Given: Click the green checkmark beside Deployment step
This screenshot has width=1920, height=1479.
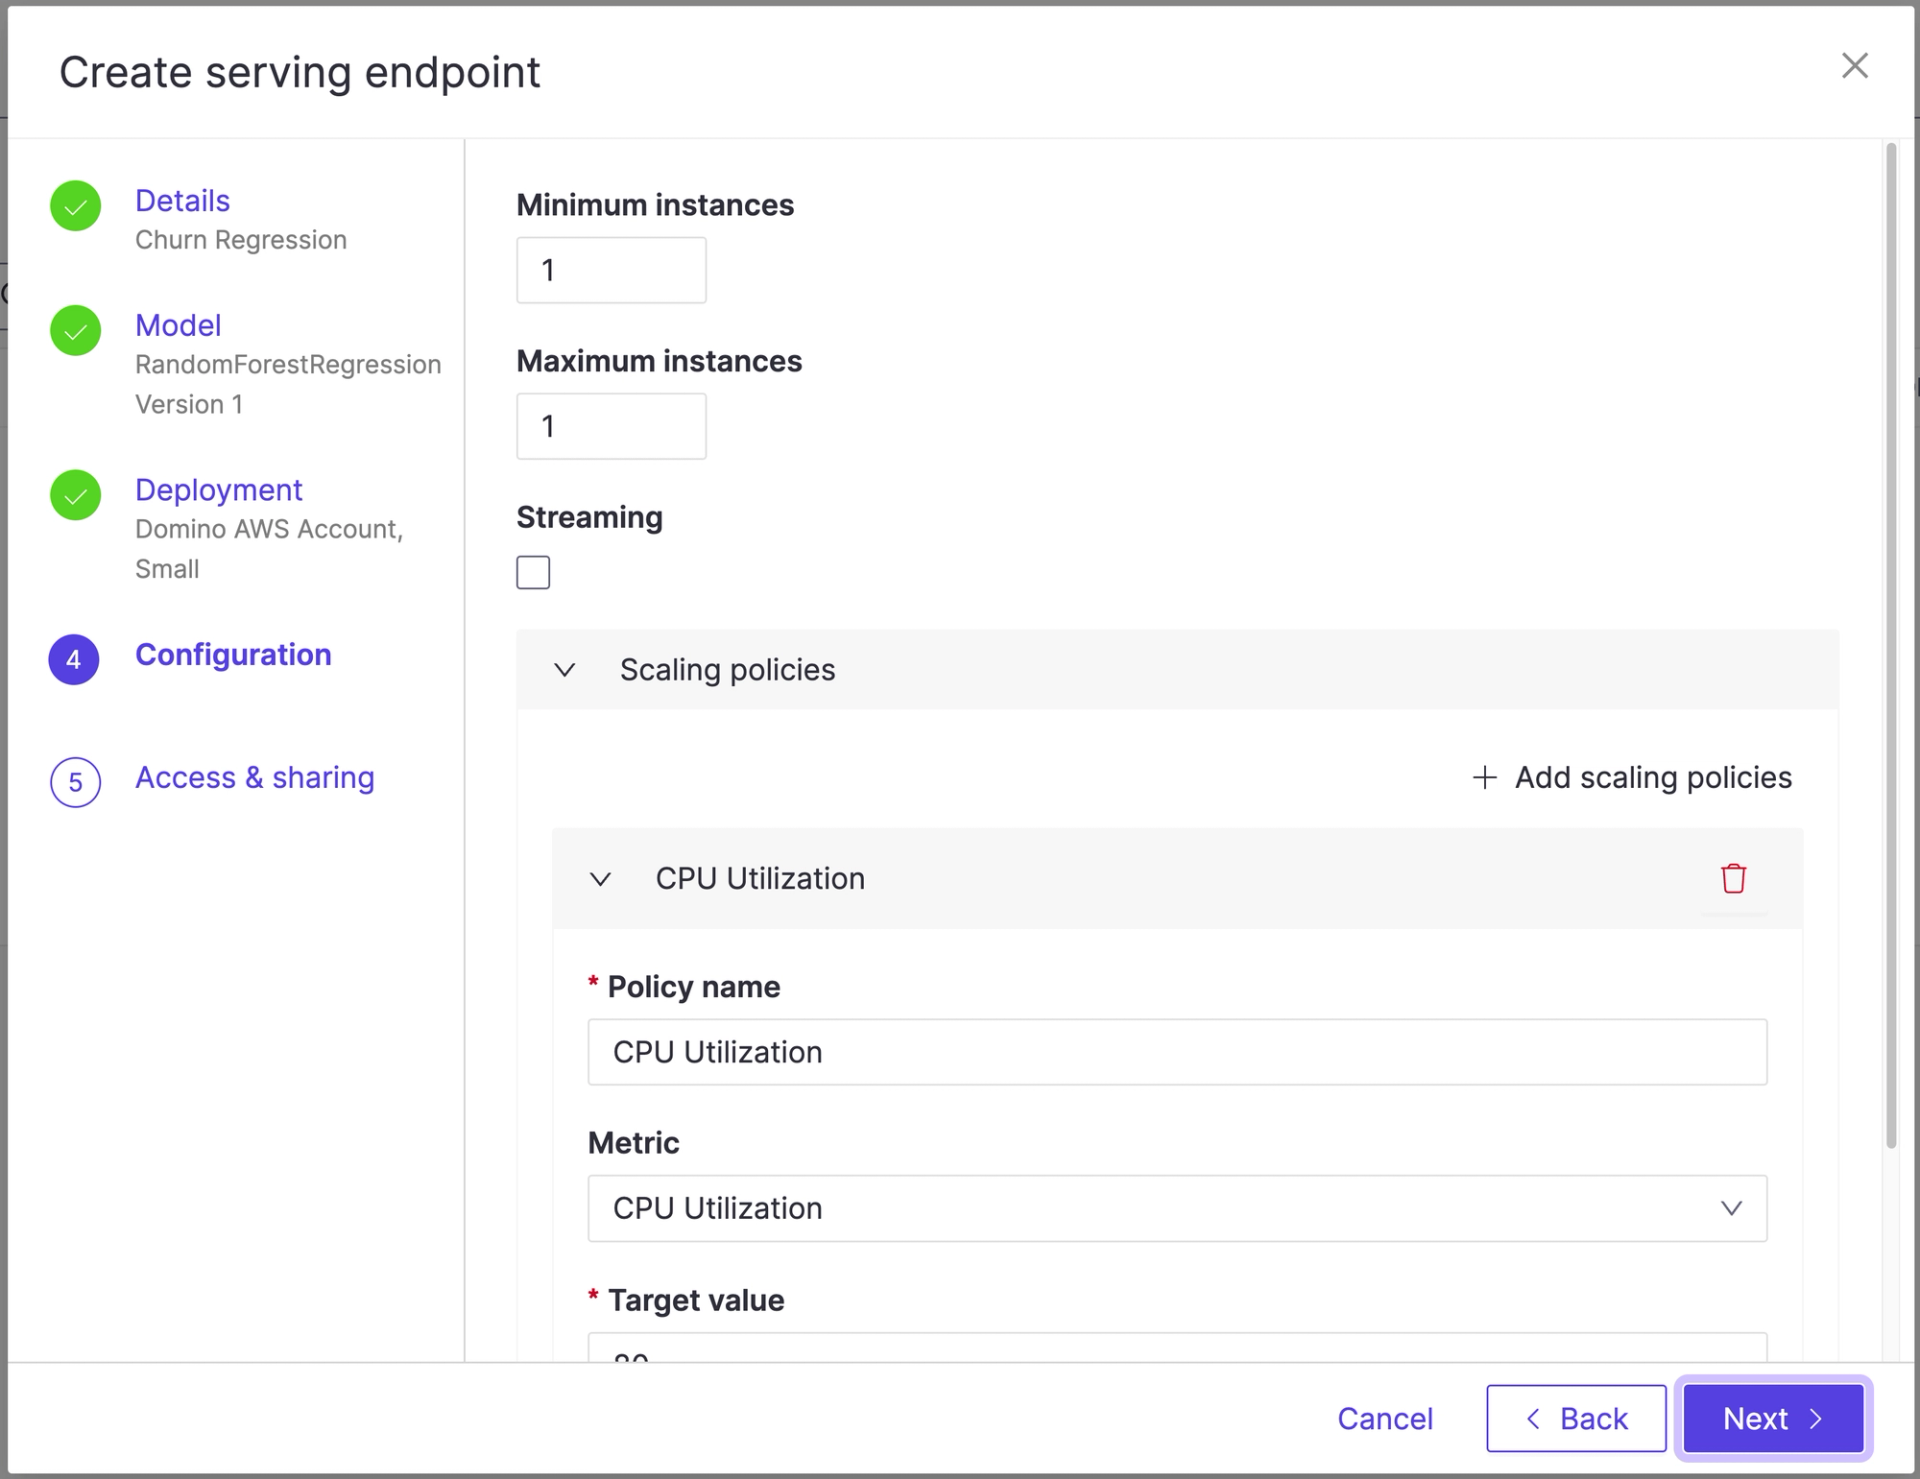Looking at the screenshot, I should click(x=76, y=495).
